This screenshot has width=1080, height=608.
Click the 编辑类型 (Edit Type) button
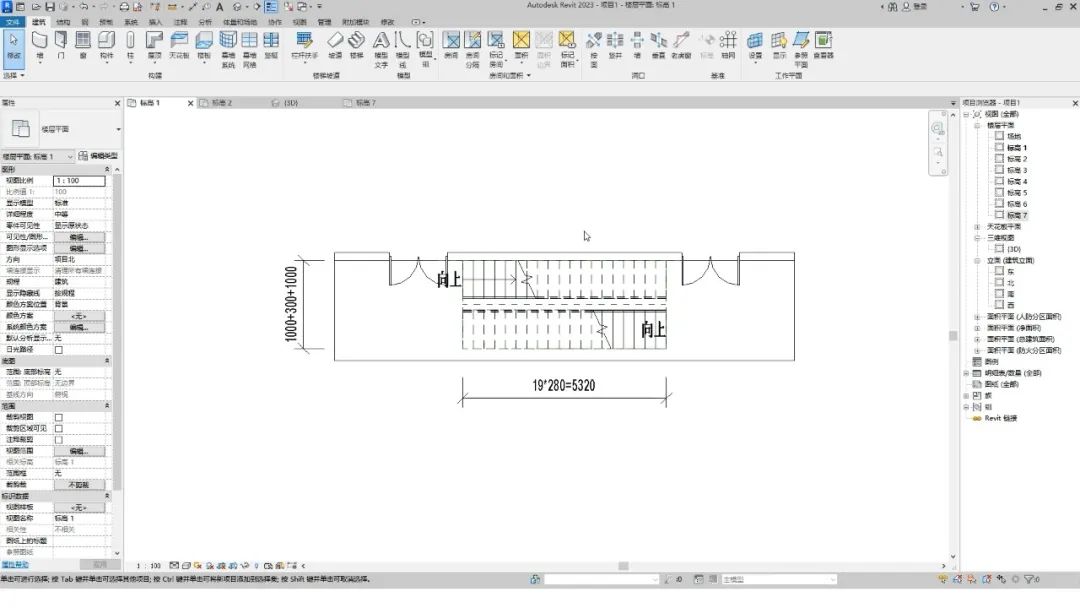click(98, 156)
